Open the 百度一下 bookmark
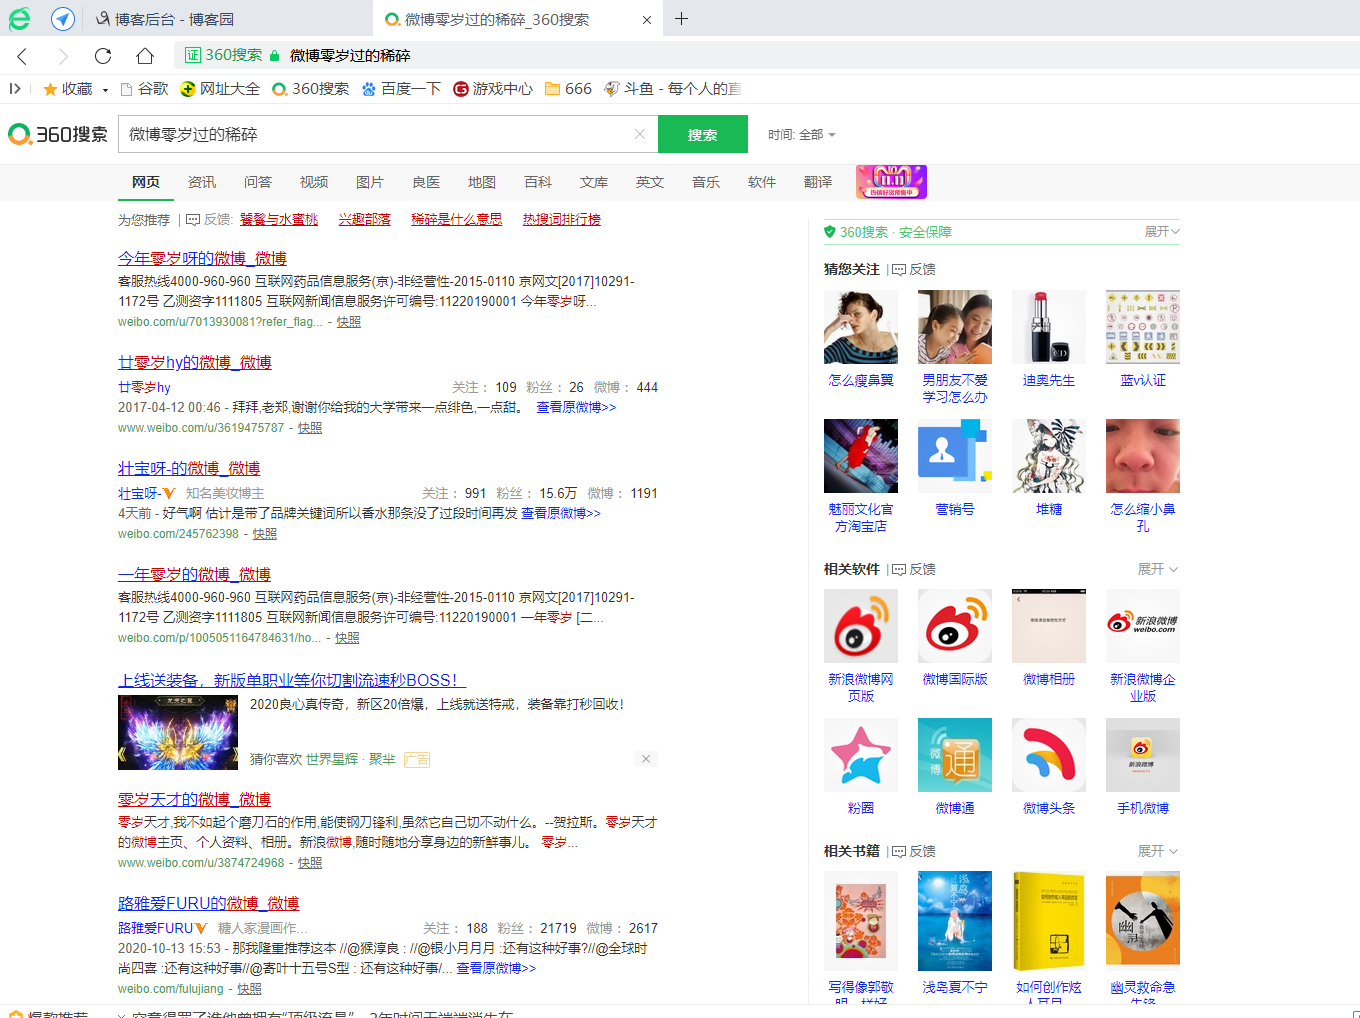The height and width of the screenshot is (1018, 1360). (401, 89)
